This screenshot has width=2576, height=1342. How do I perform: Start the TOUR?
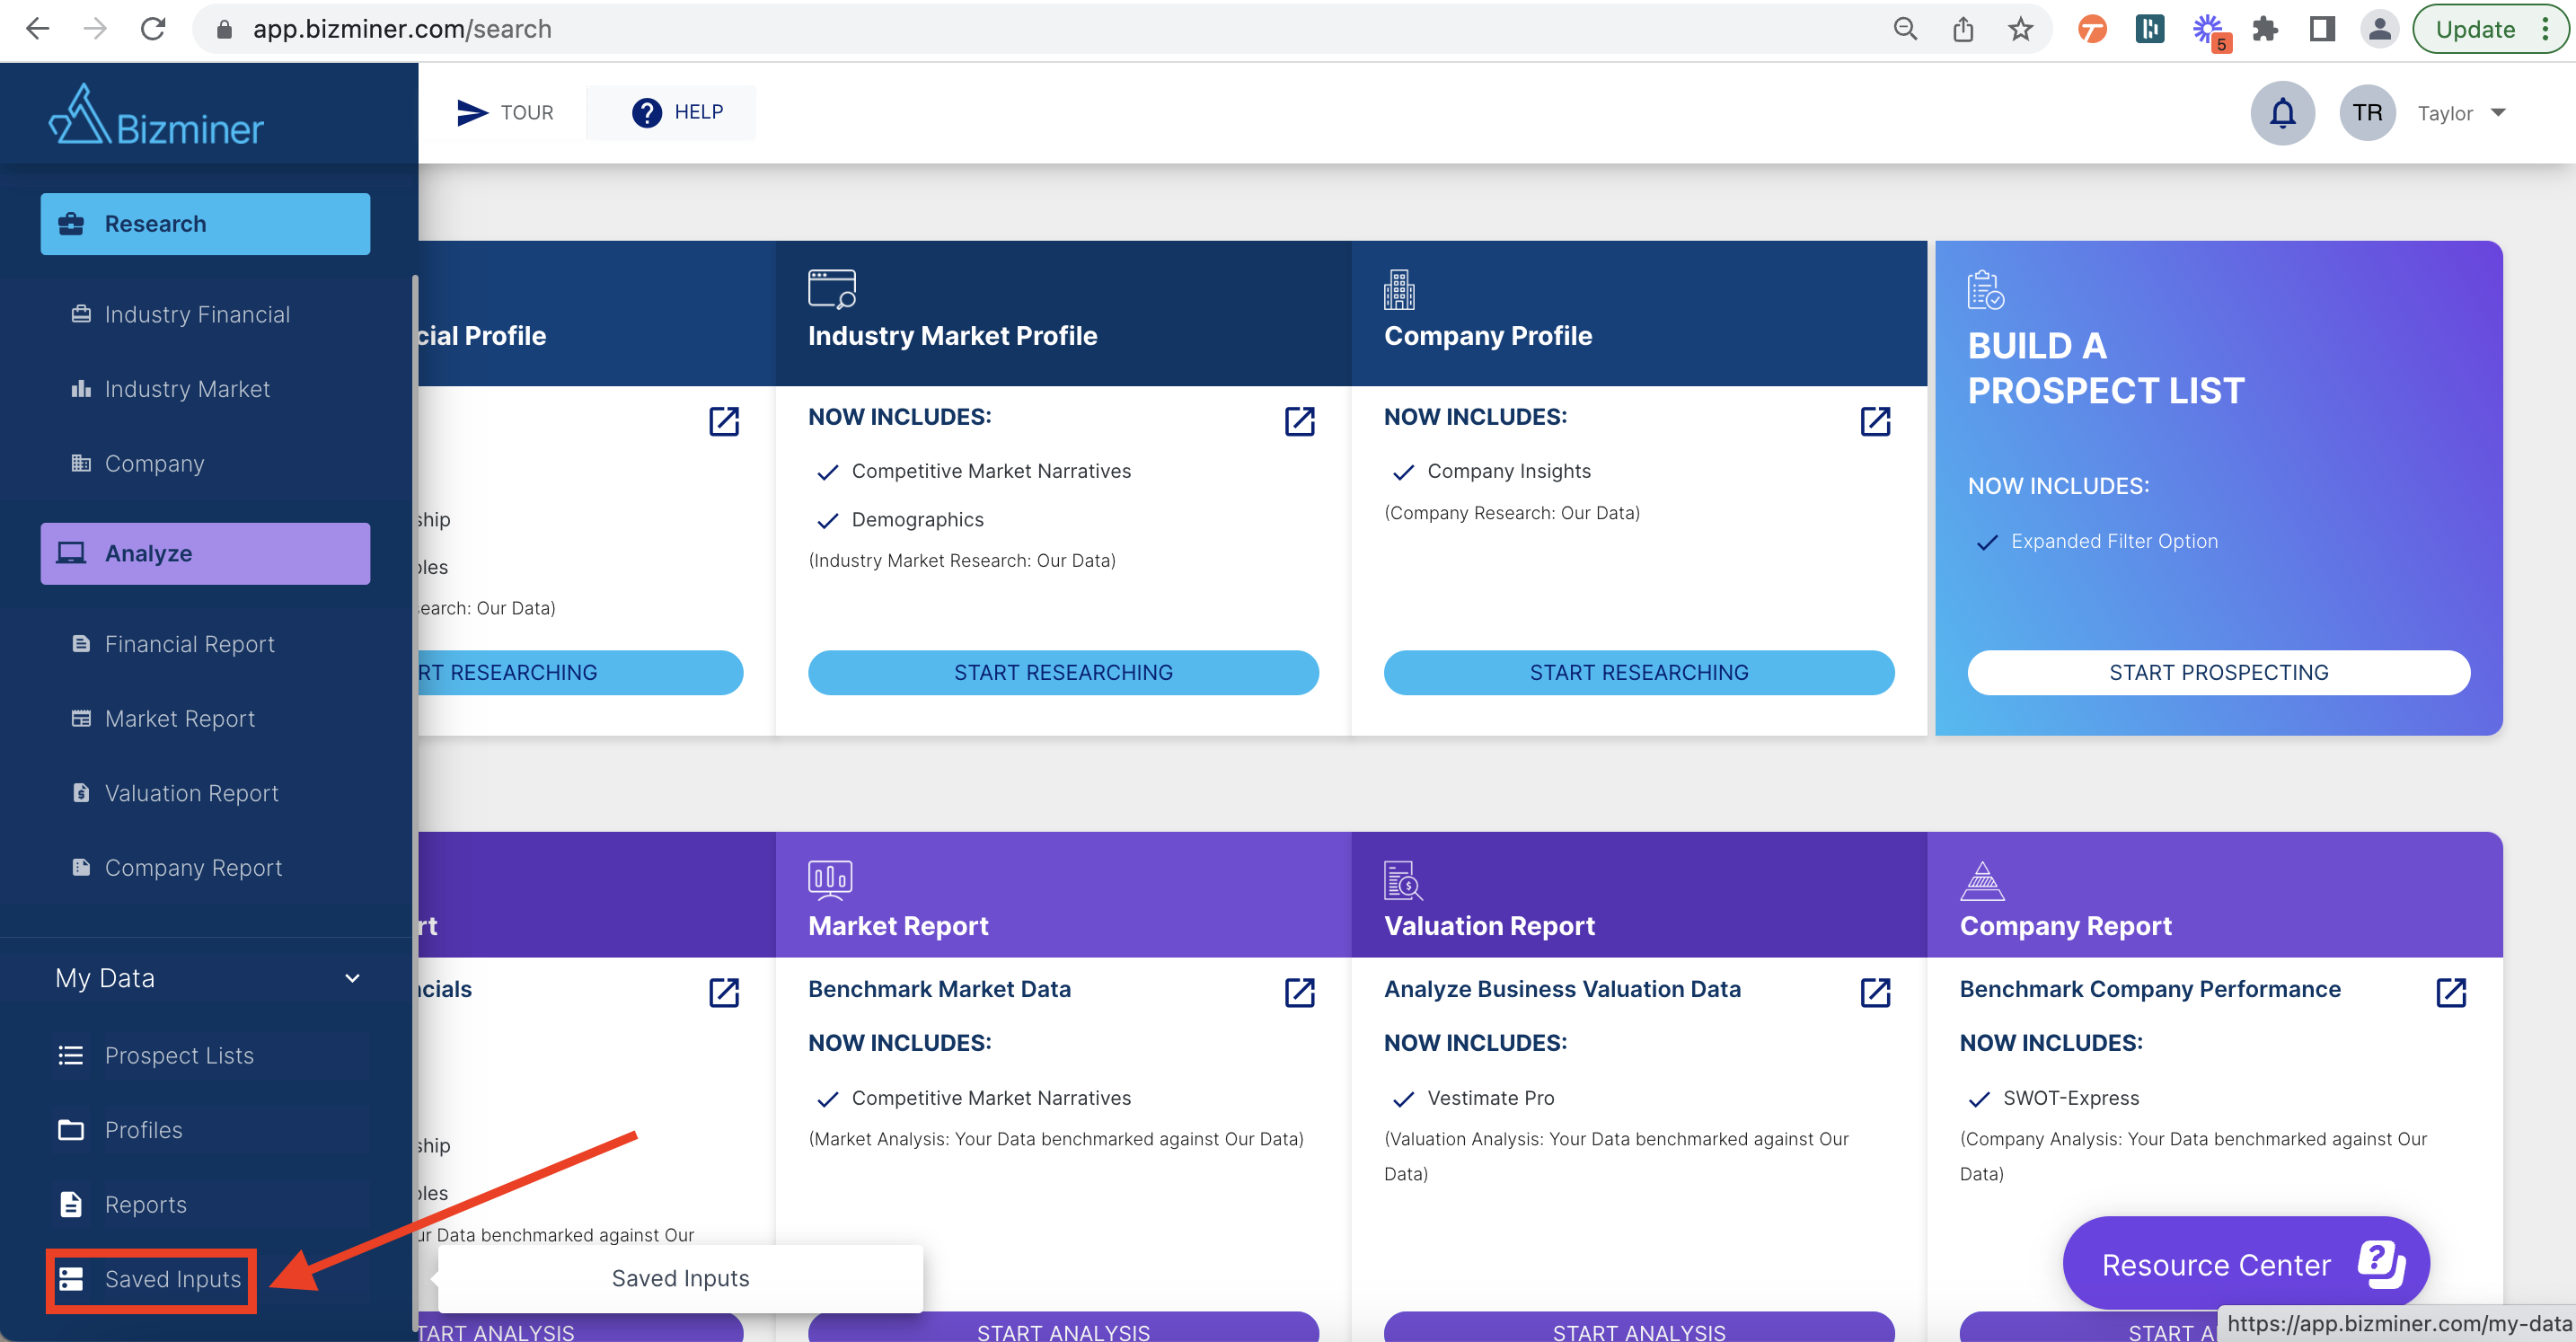pyautogui.click(x=504, y=113)
